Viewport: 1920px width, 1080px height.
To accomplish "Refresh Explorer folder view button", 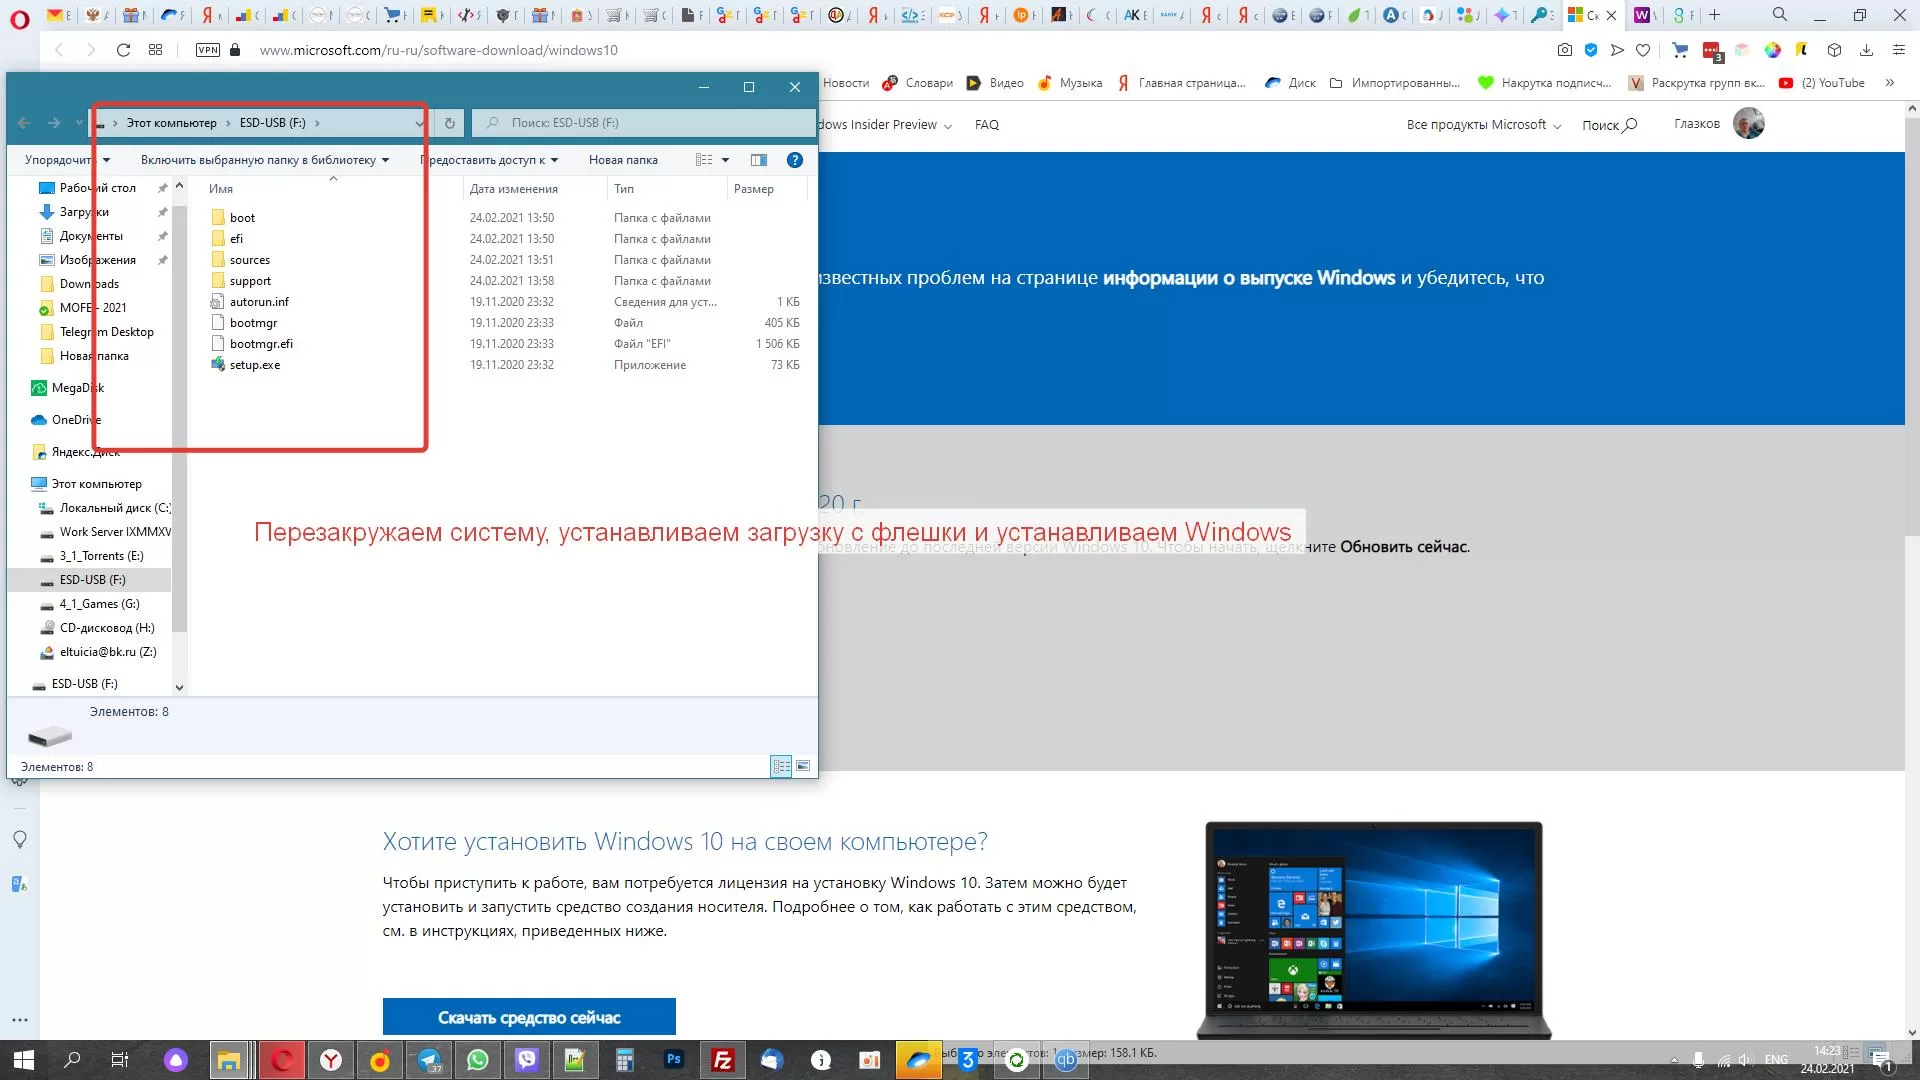I will tap(450, 123).
